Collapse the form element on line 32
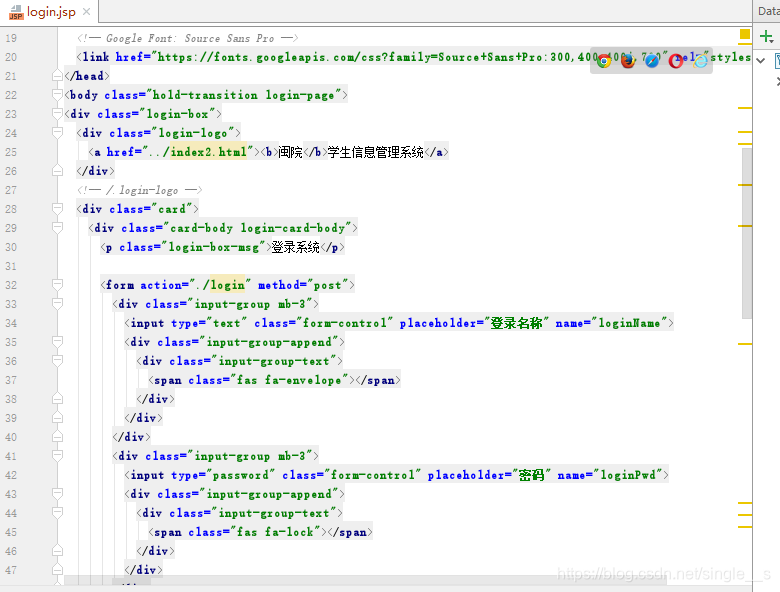This screenshot has width=780, height=592. point(57,285)
